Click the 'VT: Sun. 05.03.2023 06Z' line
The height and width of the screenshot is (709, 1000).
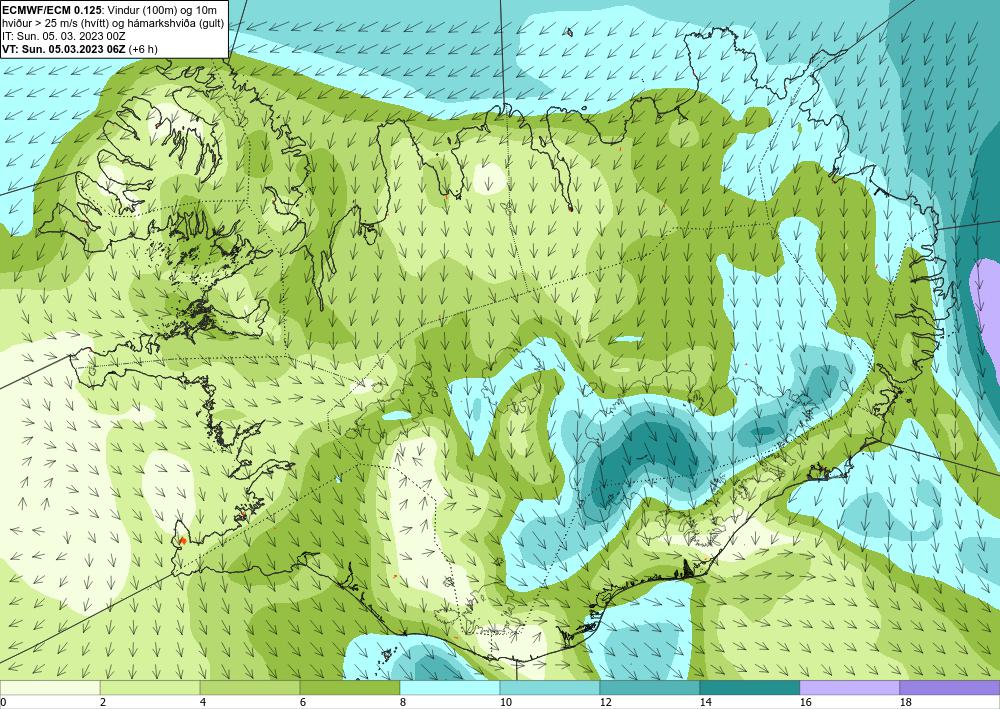tap(64, 49)
